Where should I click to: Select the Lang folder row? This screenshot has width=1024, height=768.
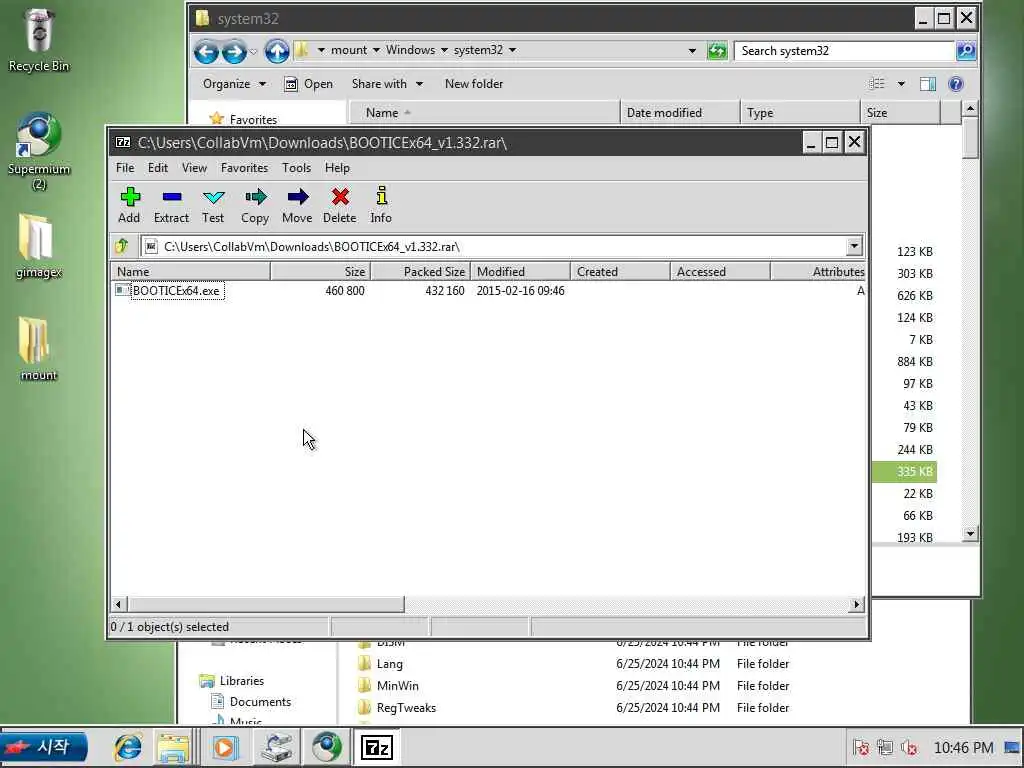click(389, 664)
